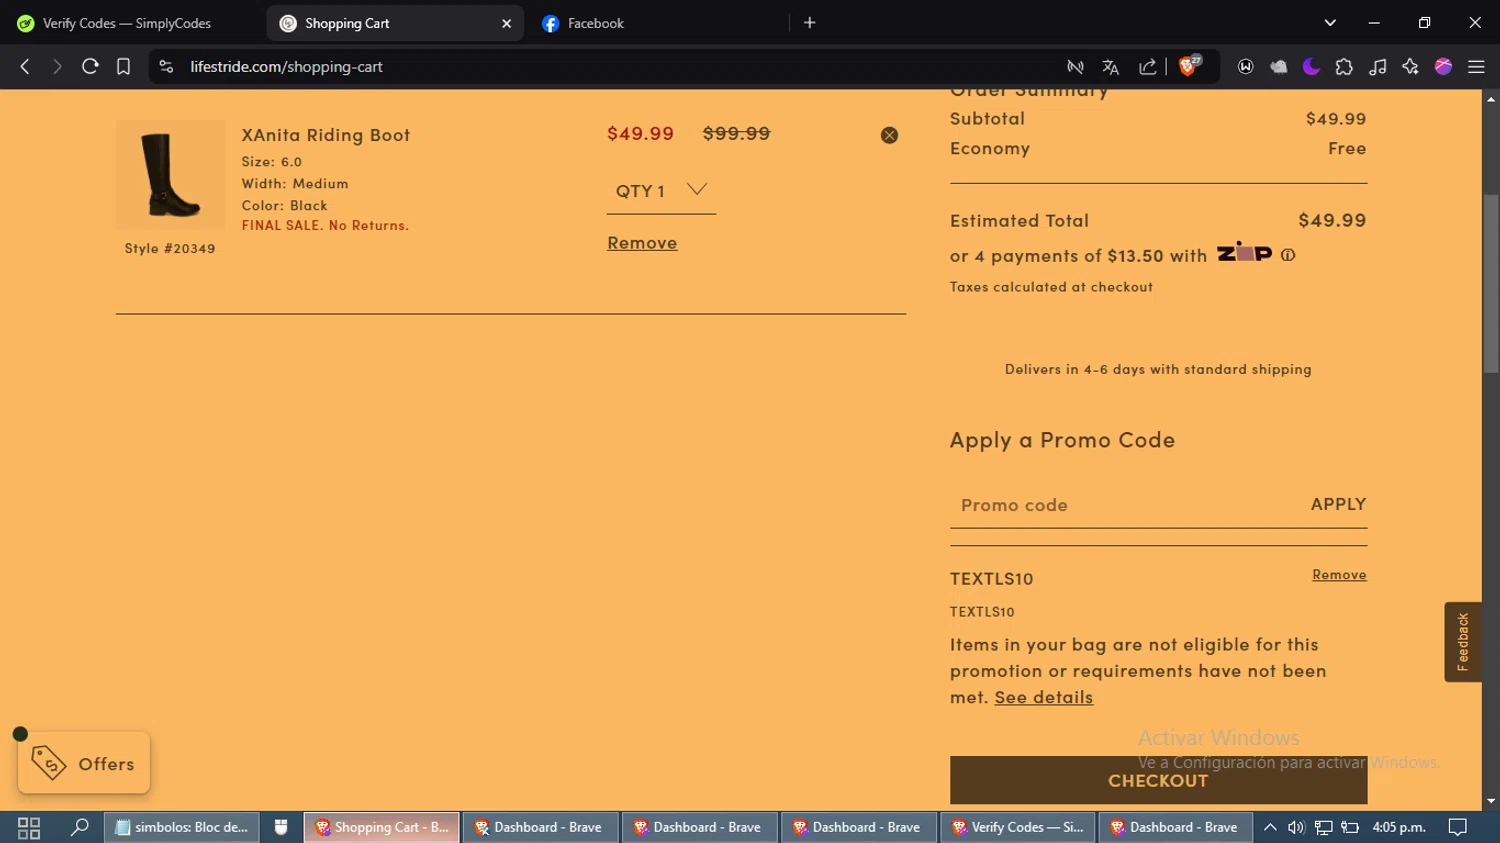Click the circular W extension icon

pos(1245,67)
